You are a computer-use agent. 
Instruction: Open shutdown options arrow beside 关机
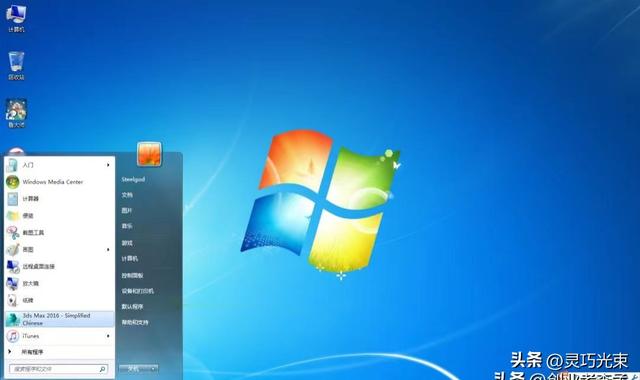[153, 369]
